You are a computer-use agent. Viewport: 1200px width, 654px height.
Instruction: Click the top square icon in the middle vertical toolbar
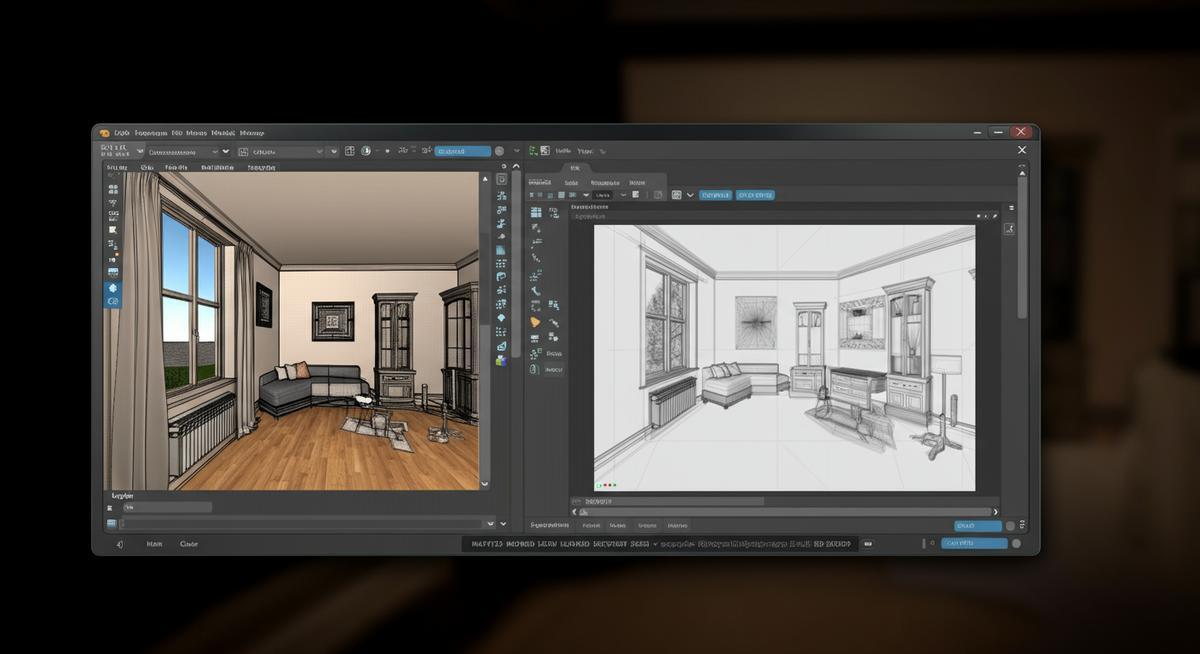pos(501,180)
